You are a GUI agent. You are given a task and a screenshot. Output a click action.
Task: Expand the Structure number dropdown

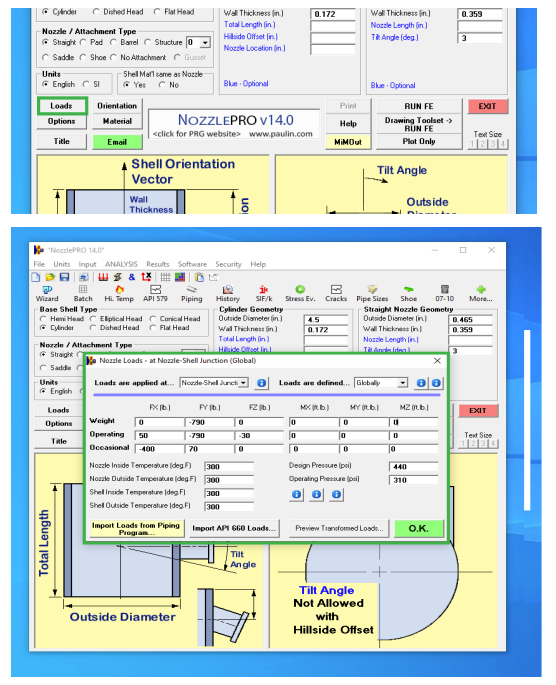click(205, 42)
